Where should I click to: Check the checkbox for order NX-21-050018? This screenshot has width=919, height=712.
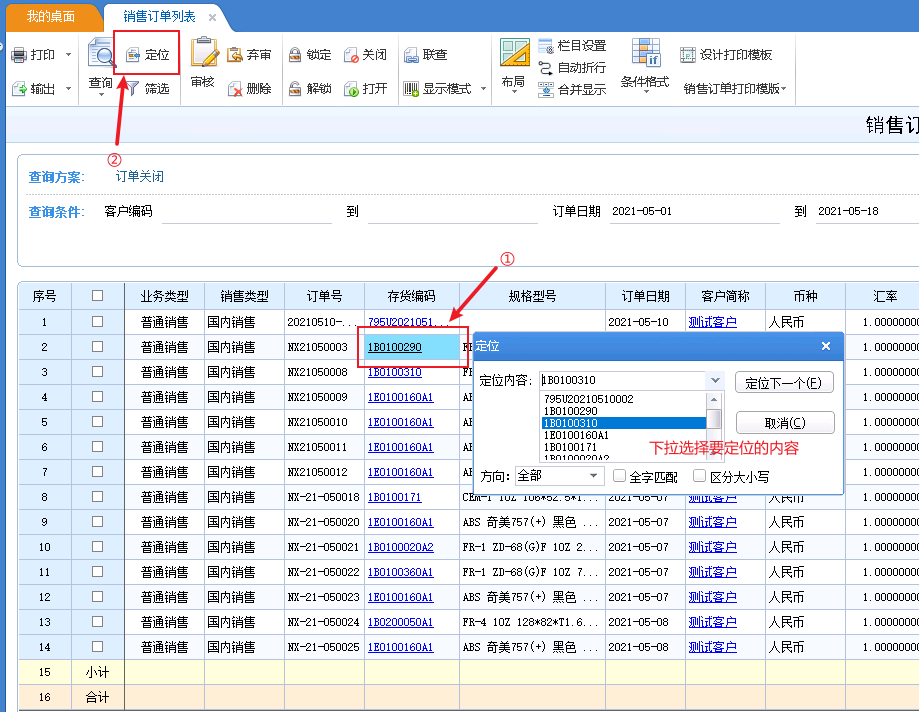[97, 497]
